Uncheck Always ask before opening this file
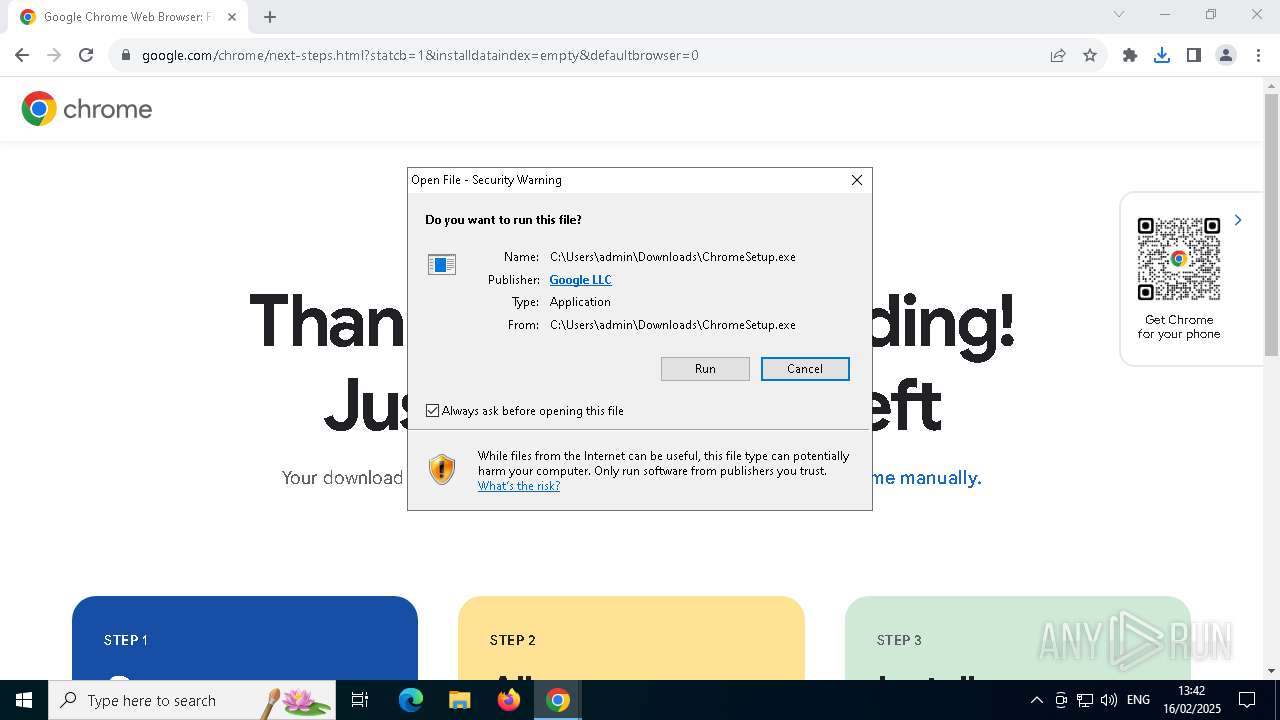 [433, 411]
